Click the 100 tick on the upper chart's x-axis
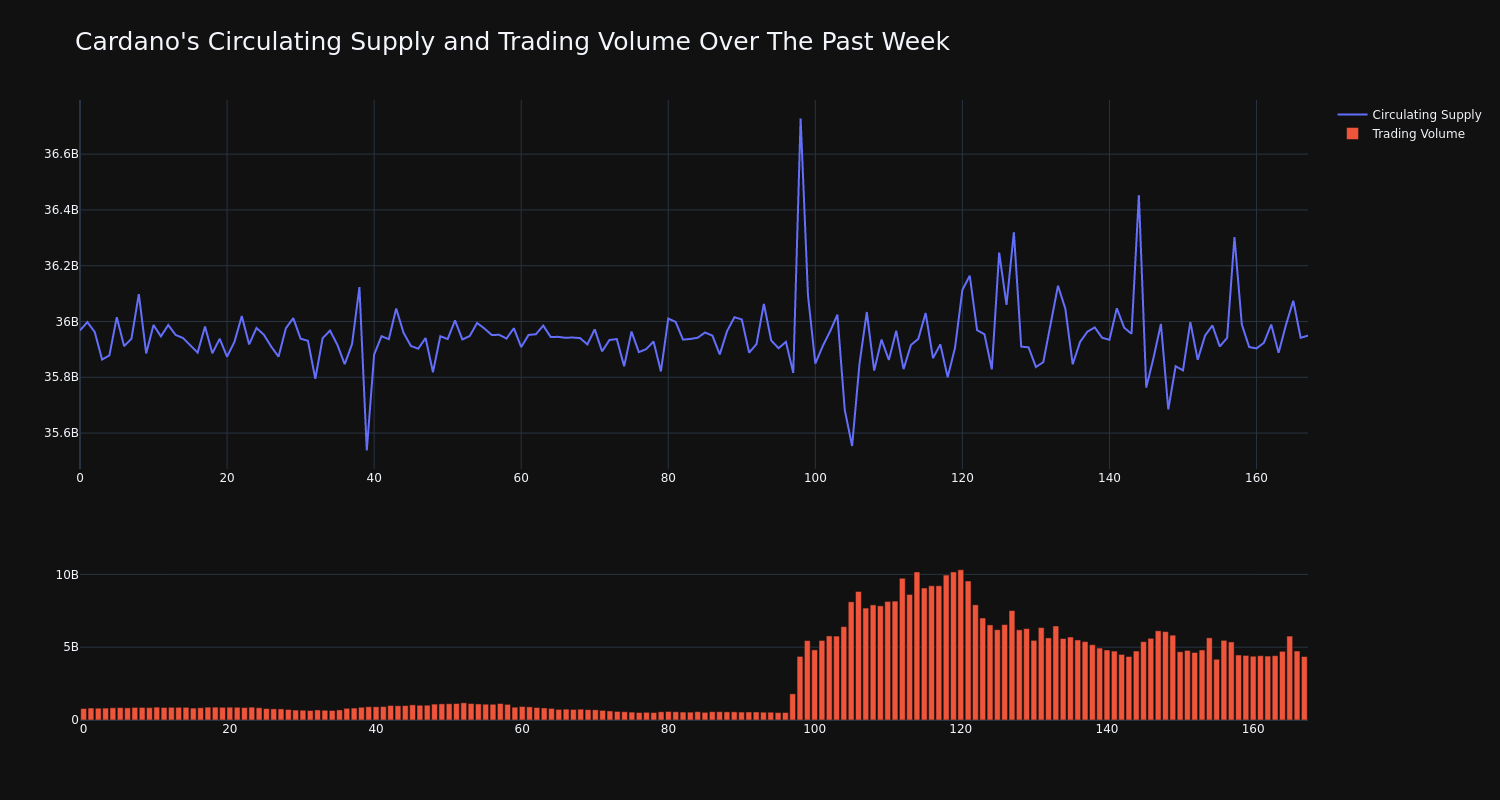The height and width of the screenshot is (800, 1500). [815, 478]
